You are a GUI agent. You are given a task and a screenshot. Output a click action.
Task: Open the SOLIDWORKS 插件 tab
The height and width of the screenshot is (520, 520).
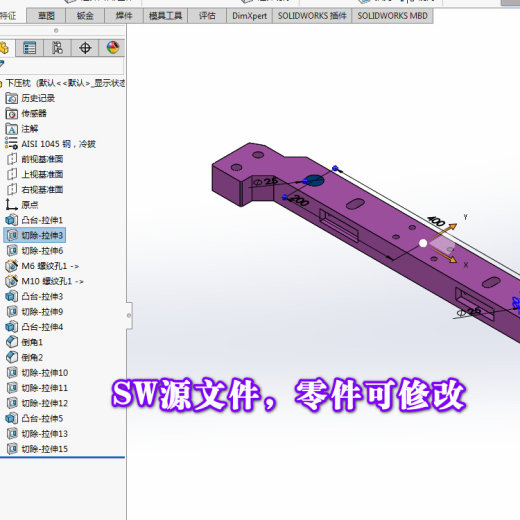coord(312,16)
